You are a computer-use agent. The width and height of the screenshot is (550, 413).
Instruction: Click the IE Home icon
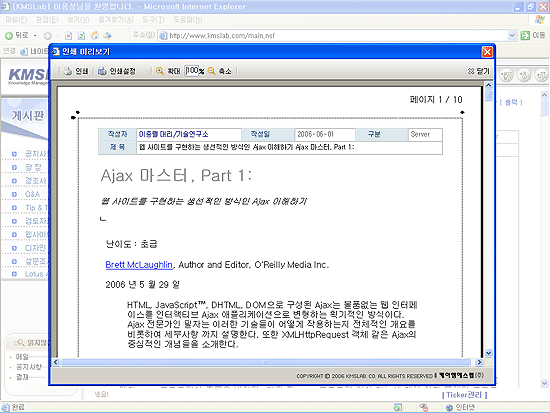coord(95,35)
